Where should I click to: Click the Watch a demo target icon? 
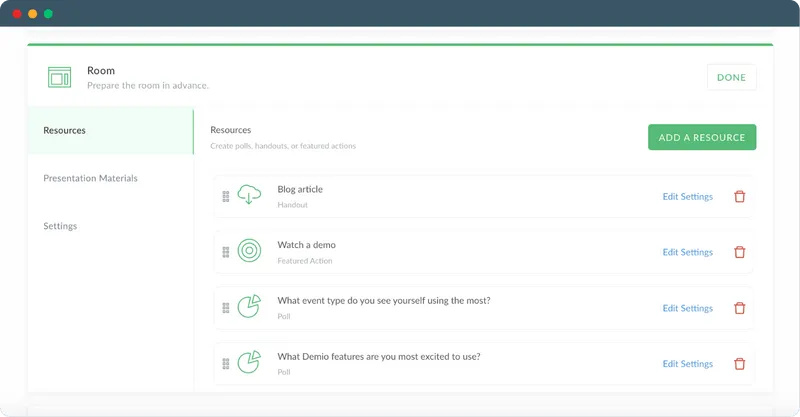(x=249, y=251)
